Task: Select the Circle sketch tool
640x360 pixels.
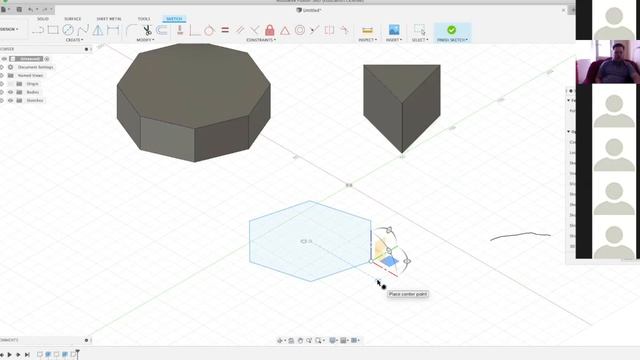Action: tap(68, 30)
